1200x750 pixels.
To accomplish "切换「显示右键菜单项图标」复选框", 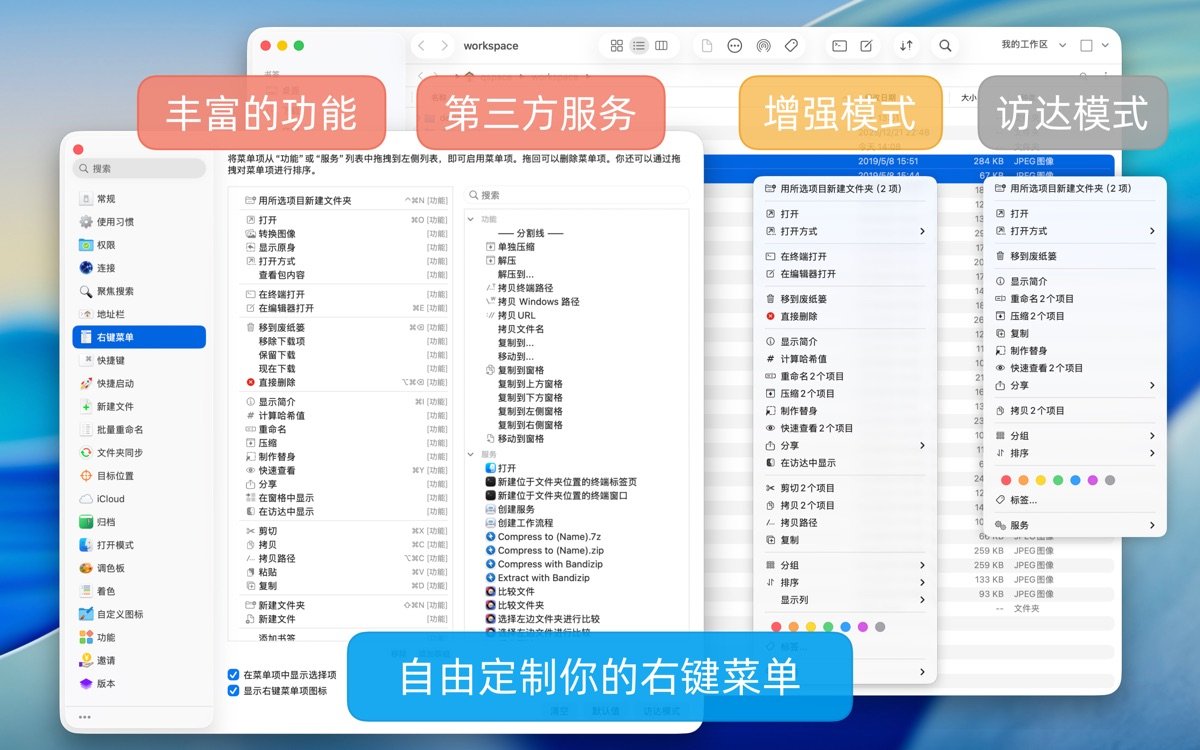I will [x=231, y=690].
